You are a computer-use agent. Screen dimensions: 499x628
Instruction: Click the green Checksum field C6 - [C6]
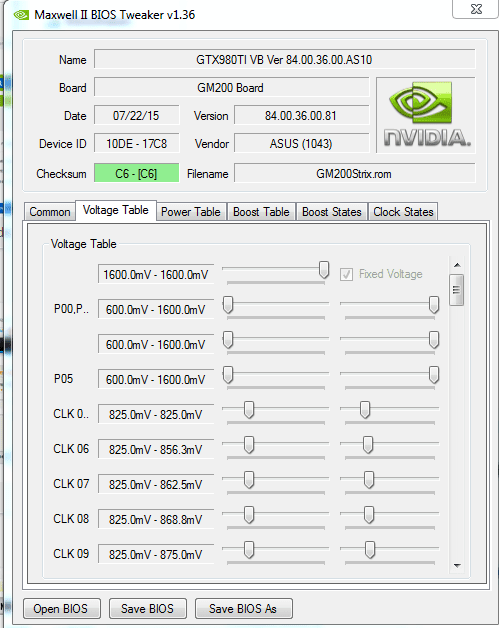137,173
